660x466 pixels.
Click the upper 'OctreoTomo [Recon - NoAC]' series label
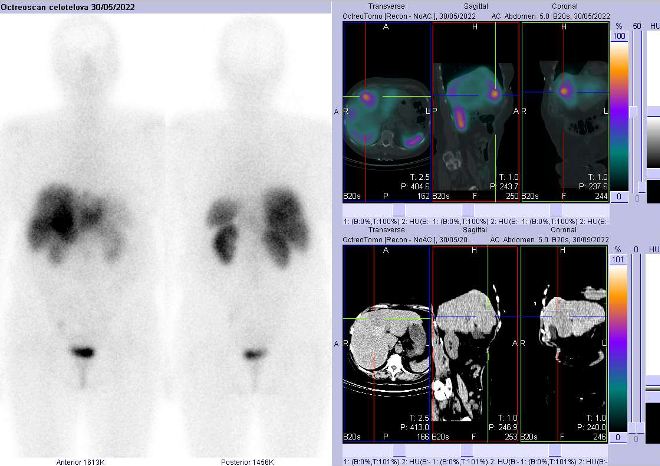[x=389, y=16]
